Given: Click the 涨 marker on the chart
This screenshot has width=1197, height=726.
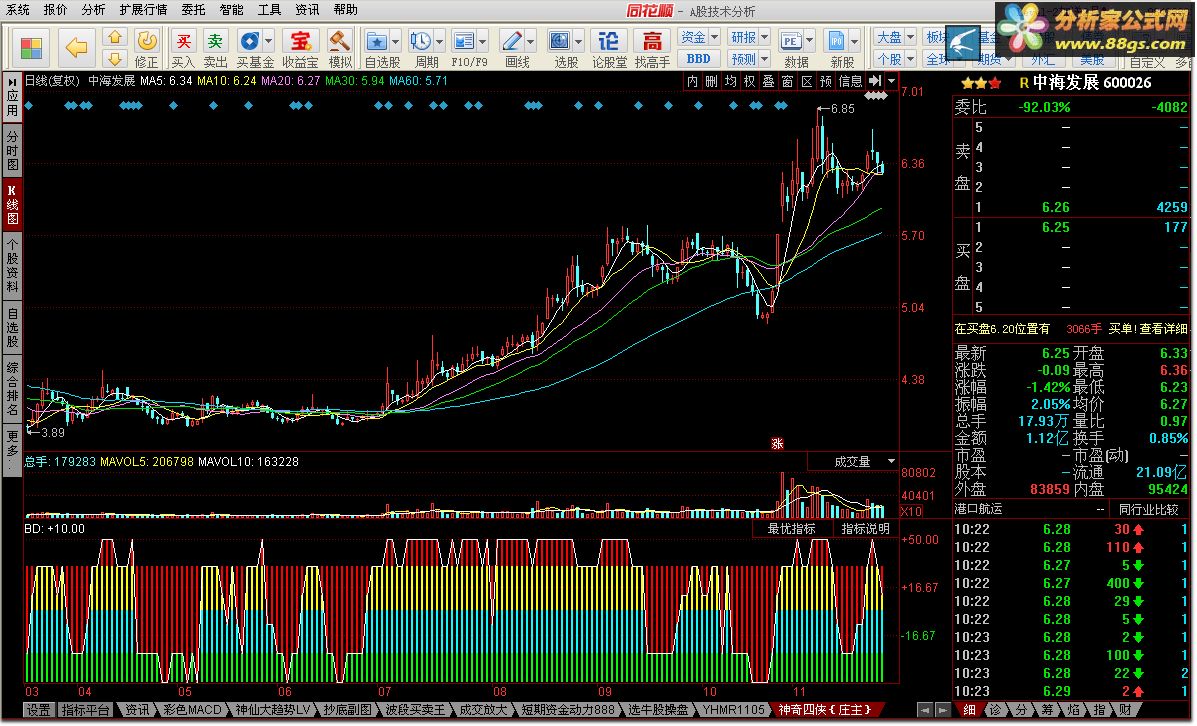Looking at the screenshot, I should 777,444.
